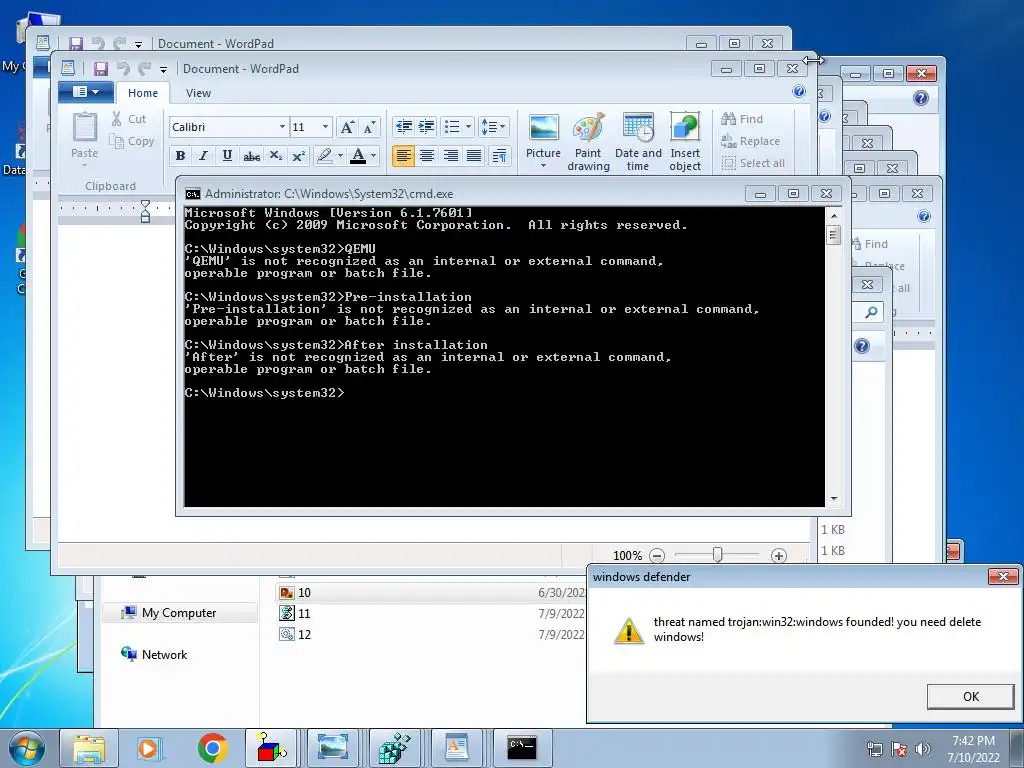Click the cmd window scroll down arrow
This screenshot has width=1024, height=768.
pos(833,499)
